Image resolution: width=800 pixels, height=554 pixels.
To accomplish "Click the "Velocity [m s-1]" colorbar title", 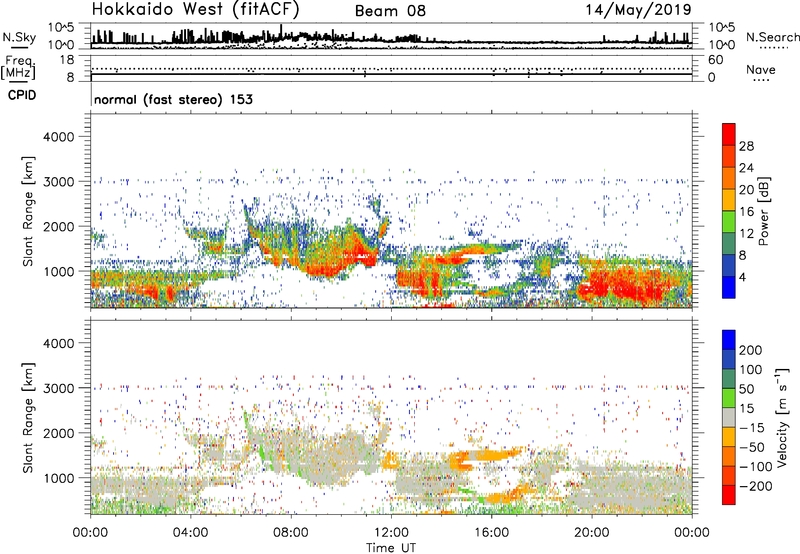I will click(x=782, y=417).
